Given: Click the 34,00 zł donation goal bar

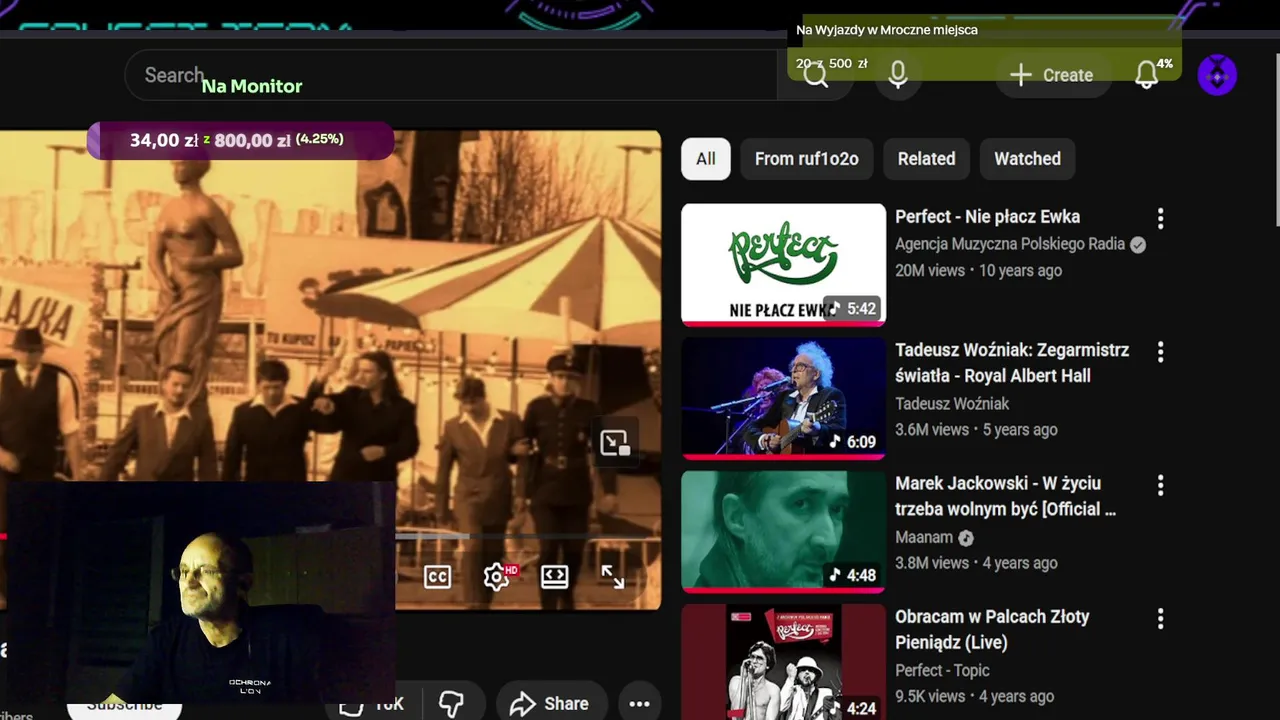Looking at the screenshot, I should pos(240,140).
